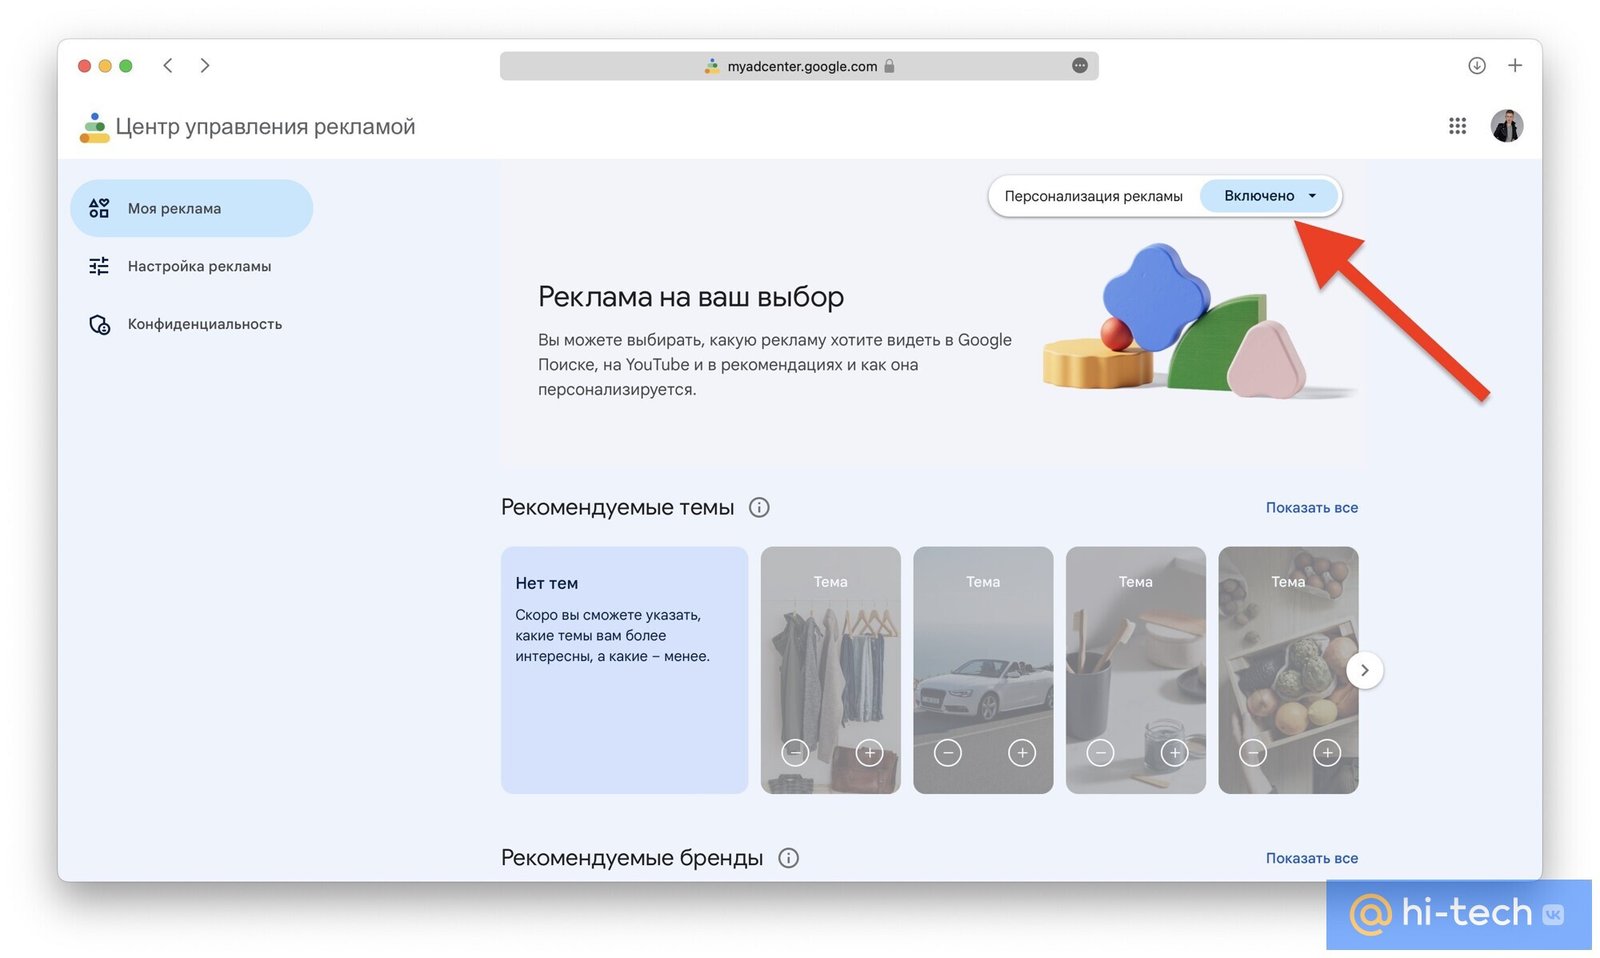Open the clothing topic thumbnail
Image resolution: width=1600 pixels, height=958 pixels.
830,670
